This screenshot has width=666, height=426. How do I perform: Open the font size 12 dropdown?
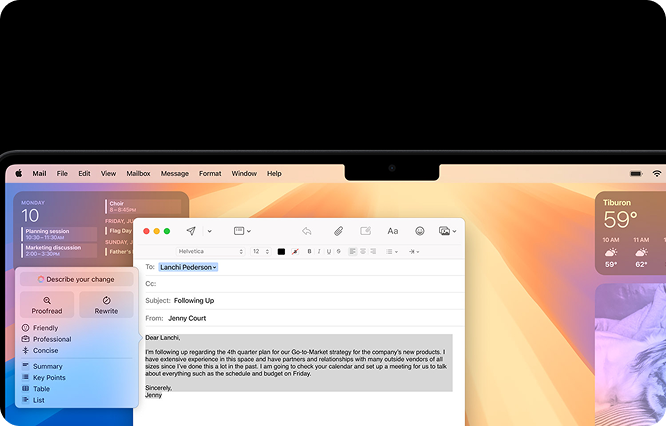[260, 252]
